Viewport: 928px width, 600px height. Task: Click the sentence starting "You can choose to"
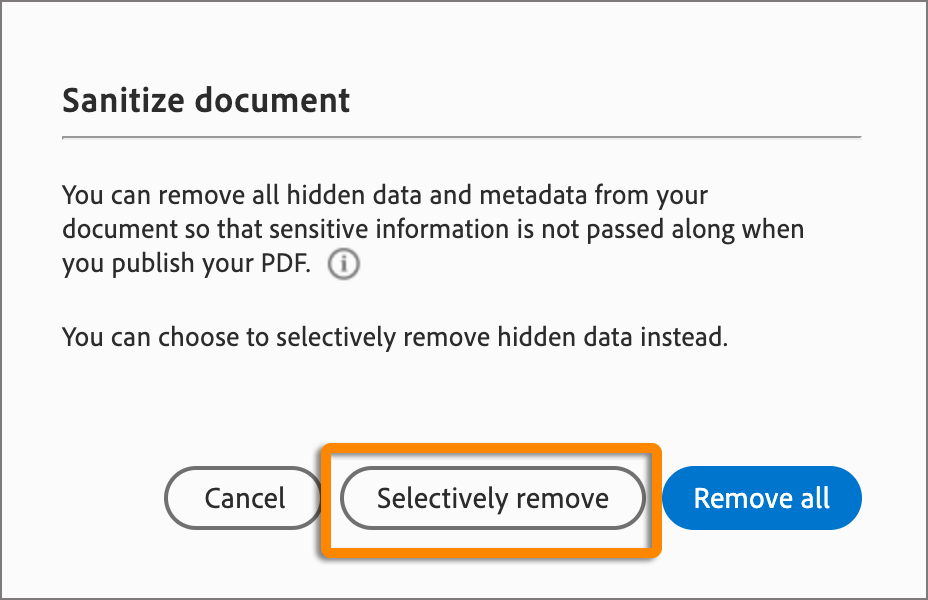pyautogui.click(x=394, y=337)
